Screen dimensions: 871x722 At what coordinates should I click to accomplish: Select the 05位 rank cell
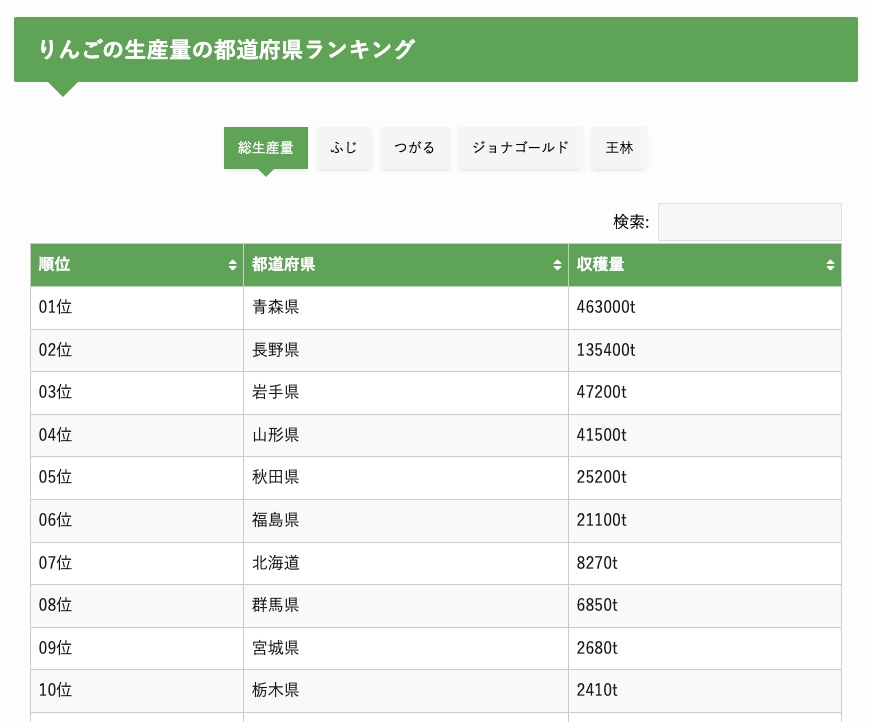[137, 478]
